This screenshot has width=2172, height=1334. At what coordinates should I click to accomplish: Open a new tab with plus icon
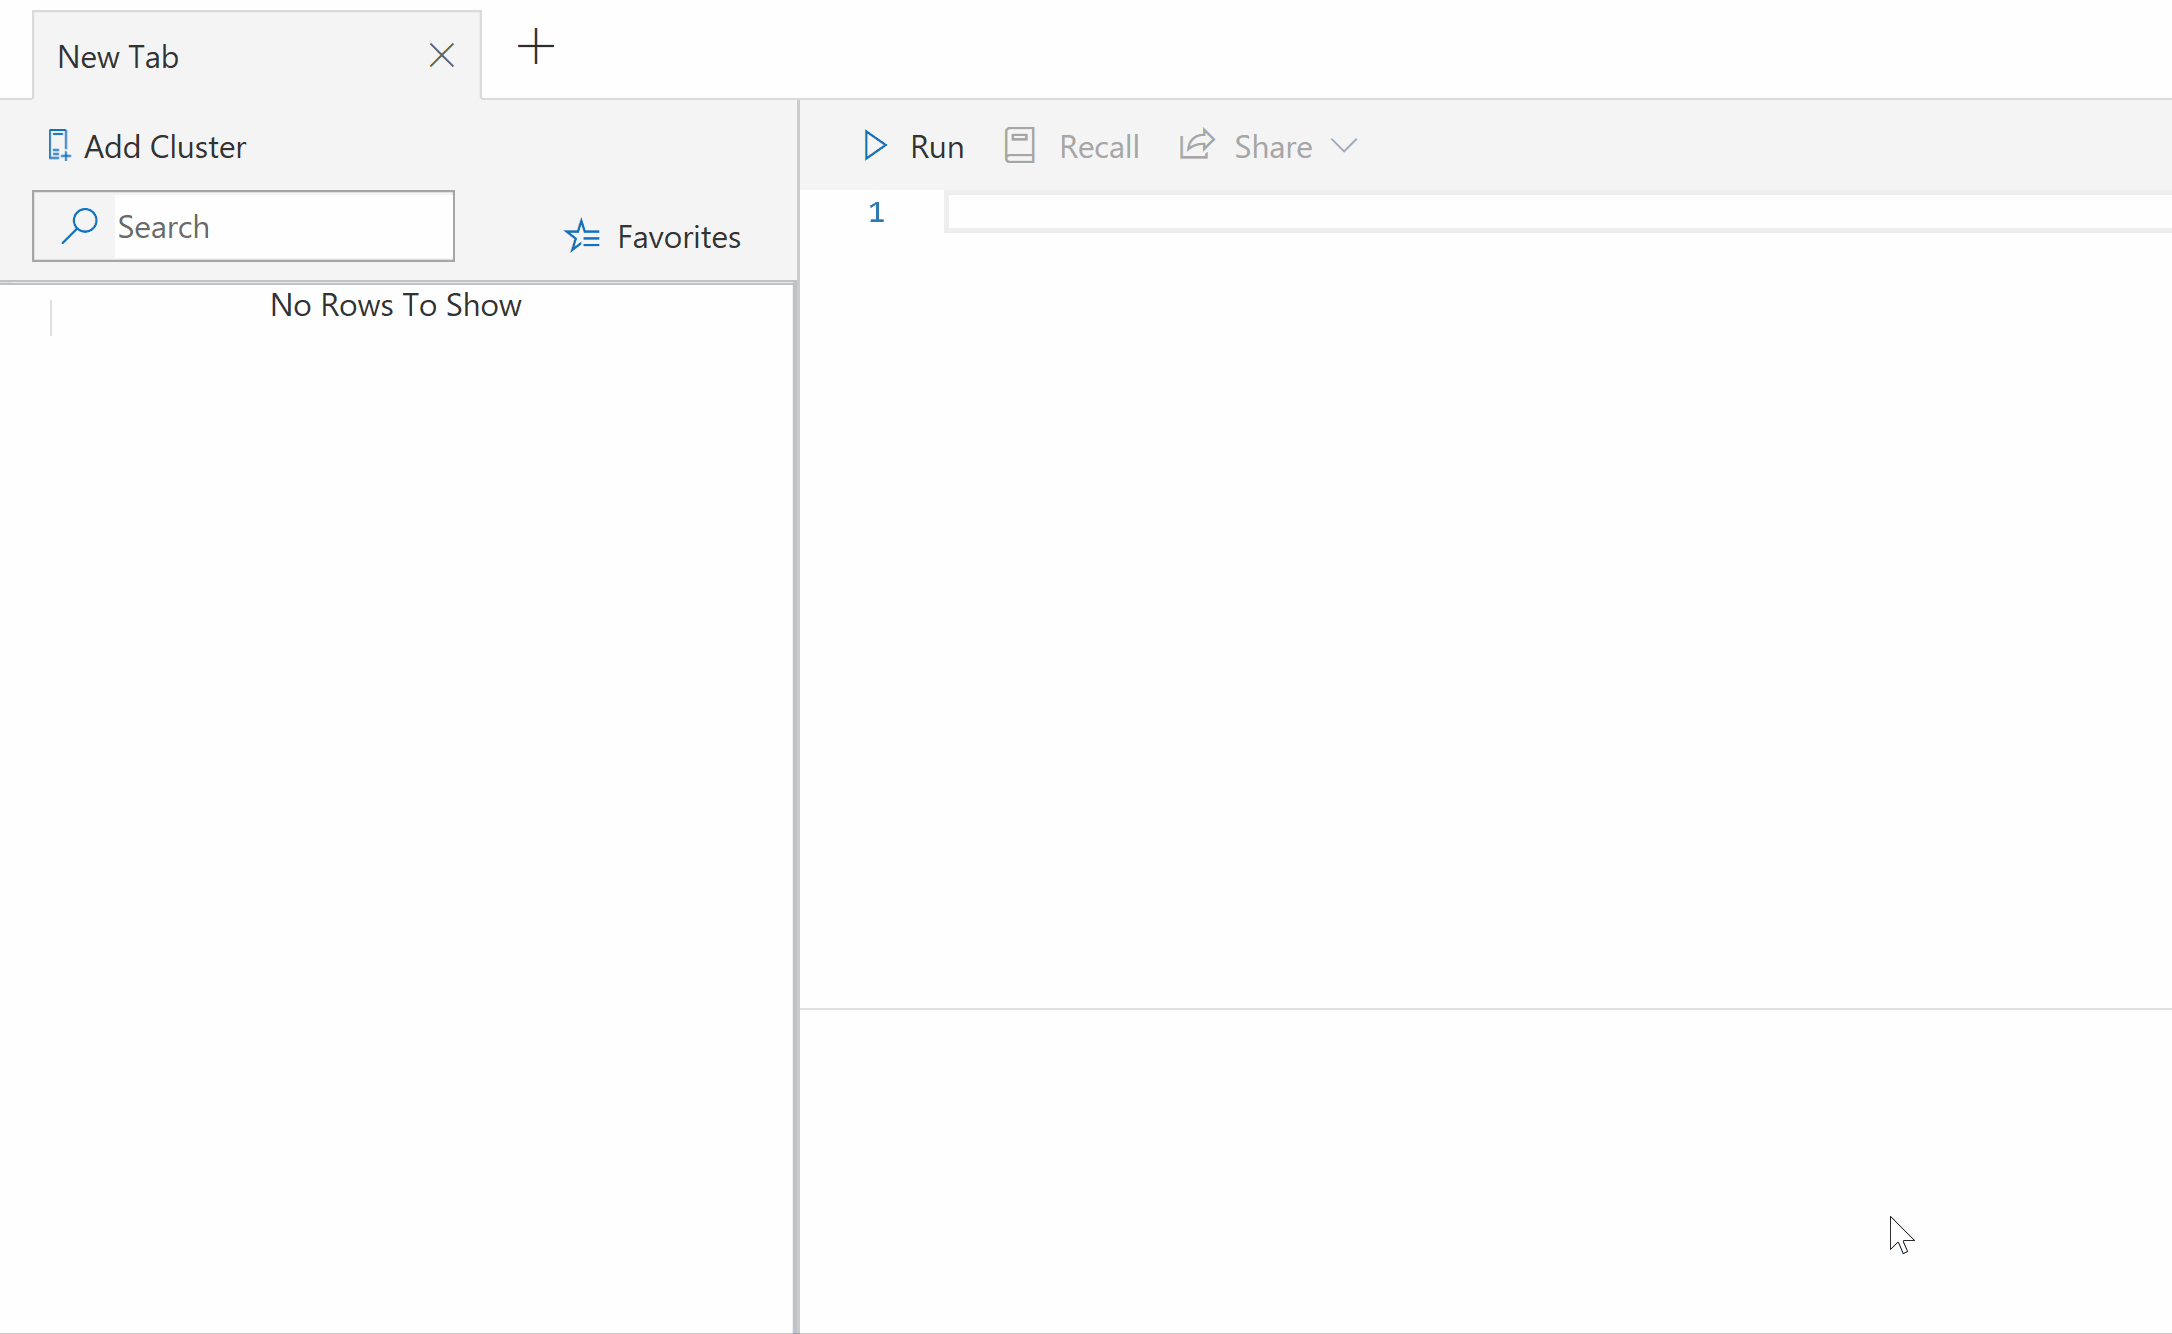536,47
